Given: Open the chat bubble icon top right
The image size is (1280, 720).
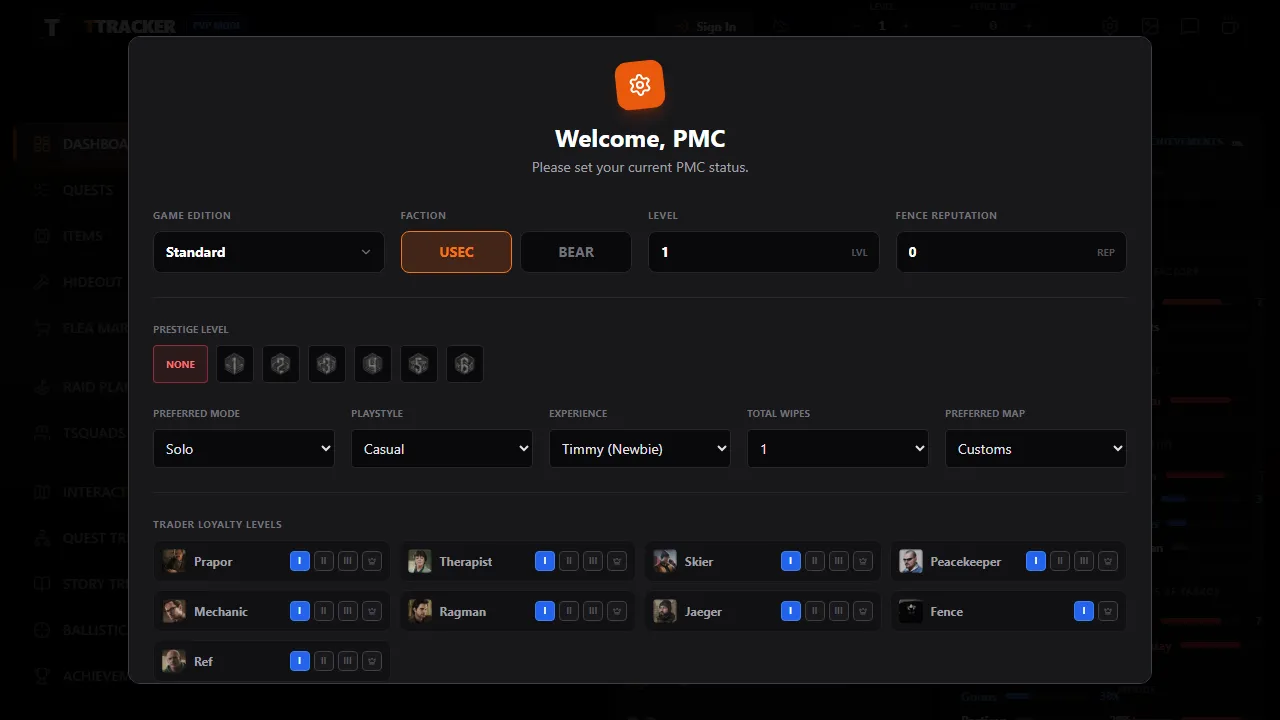Looking at the screenshot, I should pyautogui.click(x=1190, y=26).
